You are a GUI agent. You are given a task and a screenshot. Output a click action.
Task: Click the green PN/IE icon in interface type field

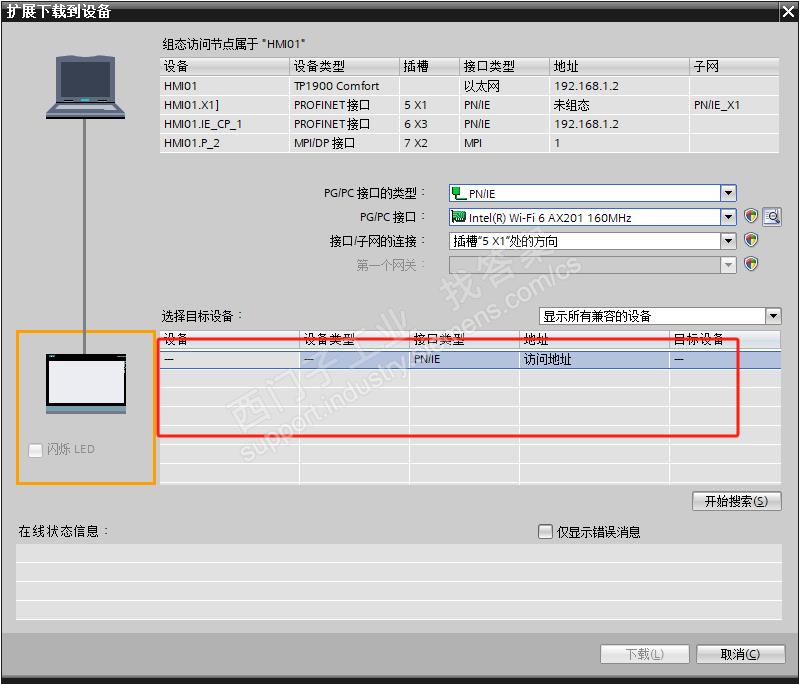point(459,193)
